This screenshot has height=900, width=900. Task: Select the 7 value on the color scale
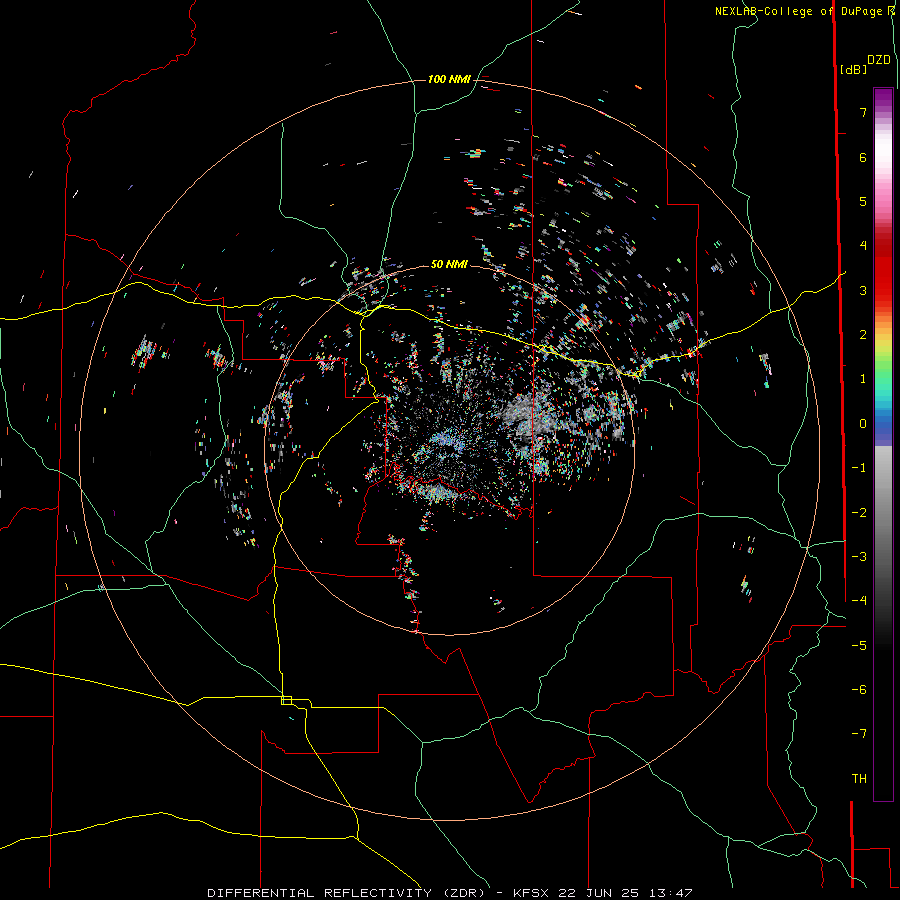tap(863, 112)
